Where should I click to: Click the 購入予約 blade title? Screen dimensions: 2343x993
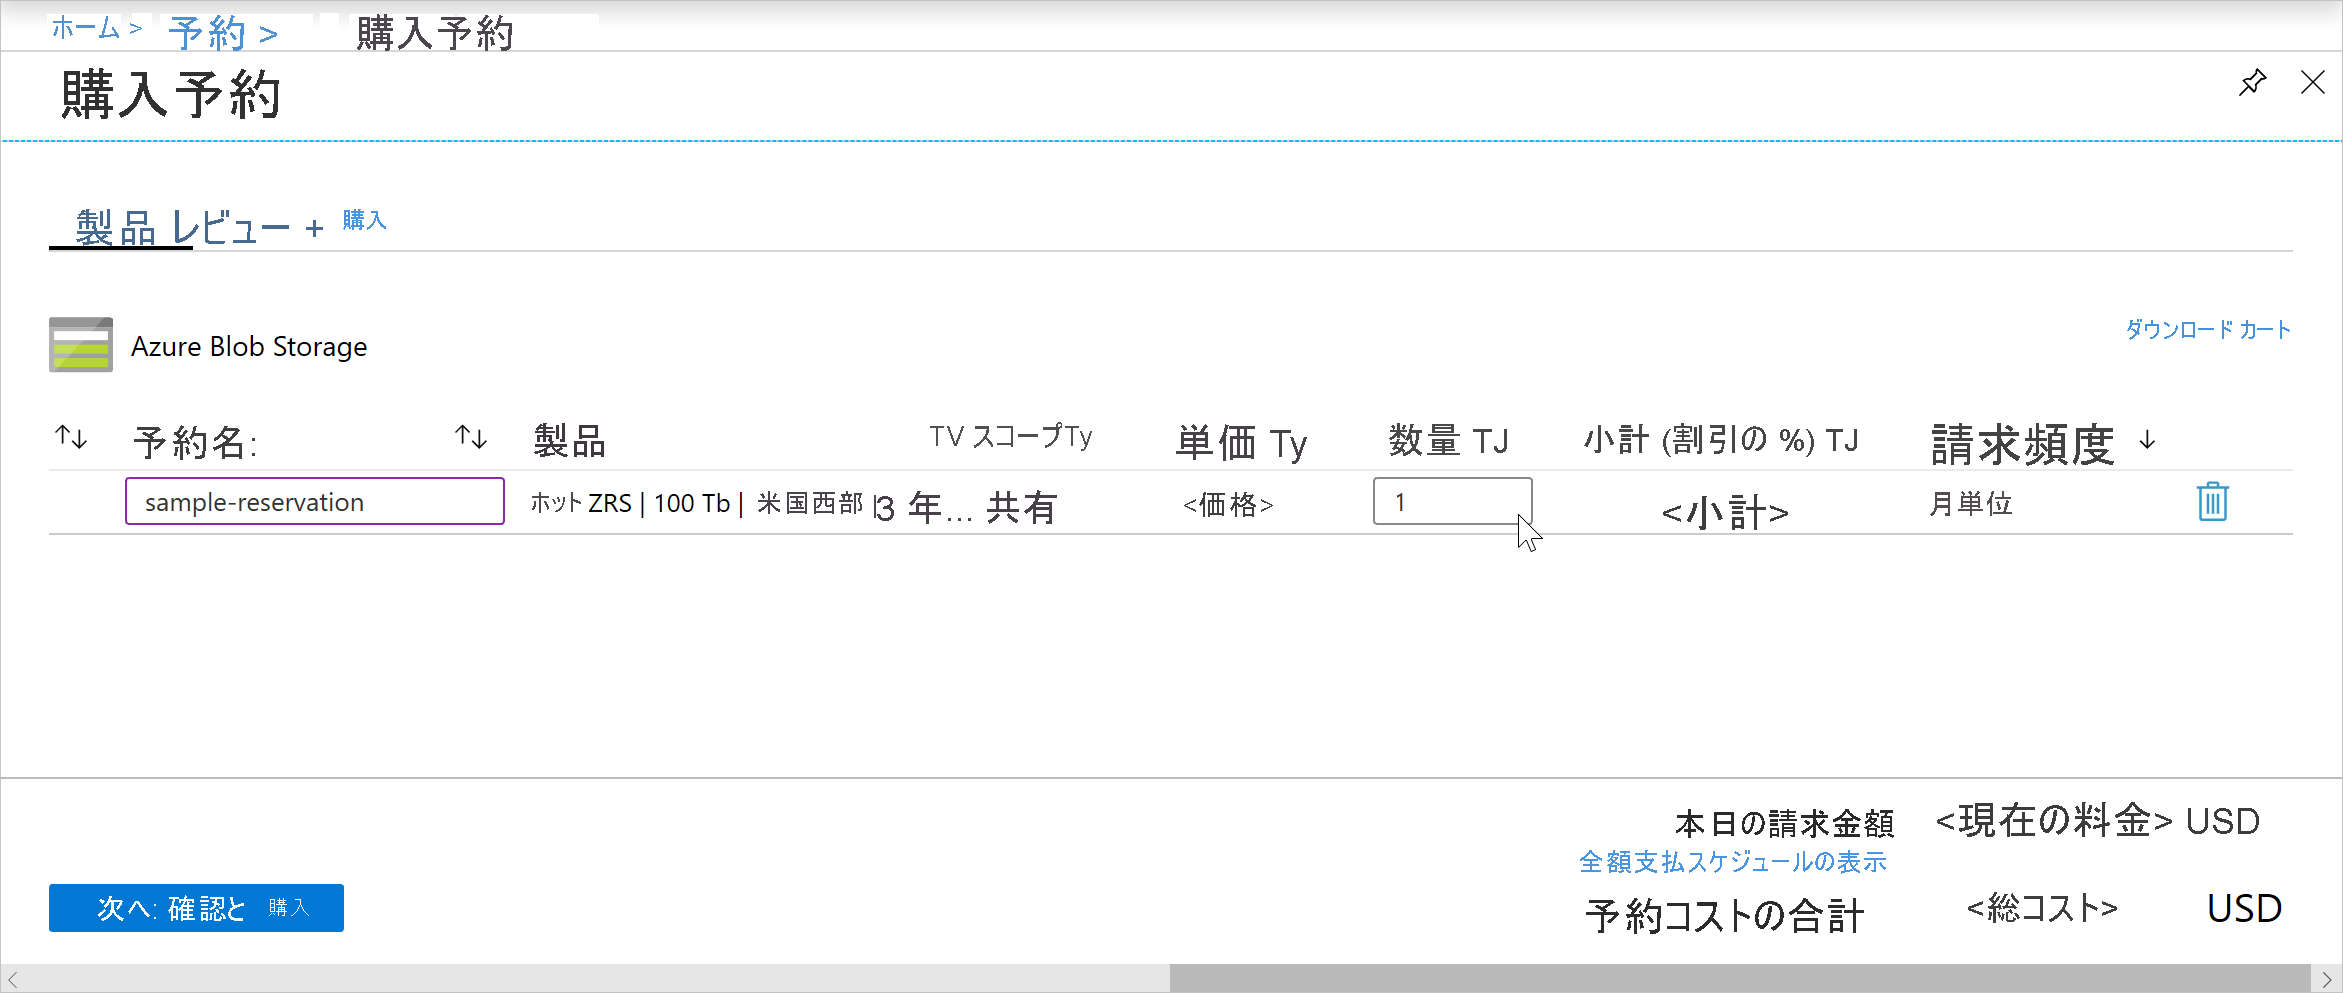pos(171,96)
